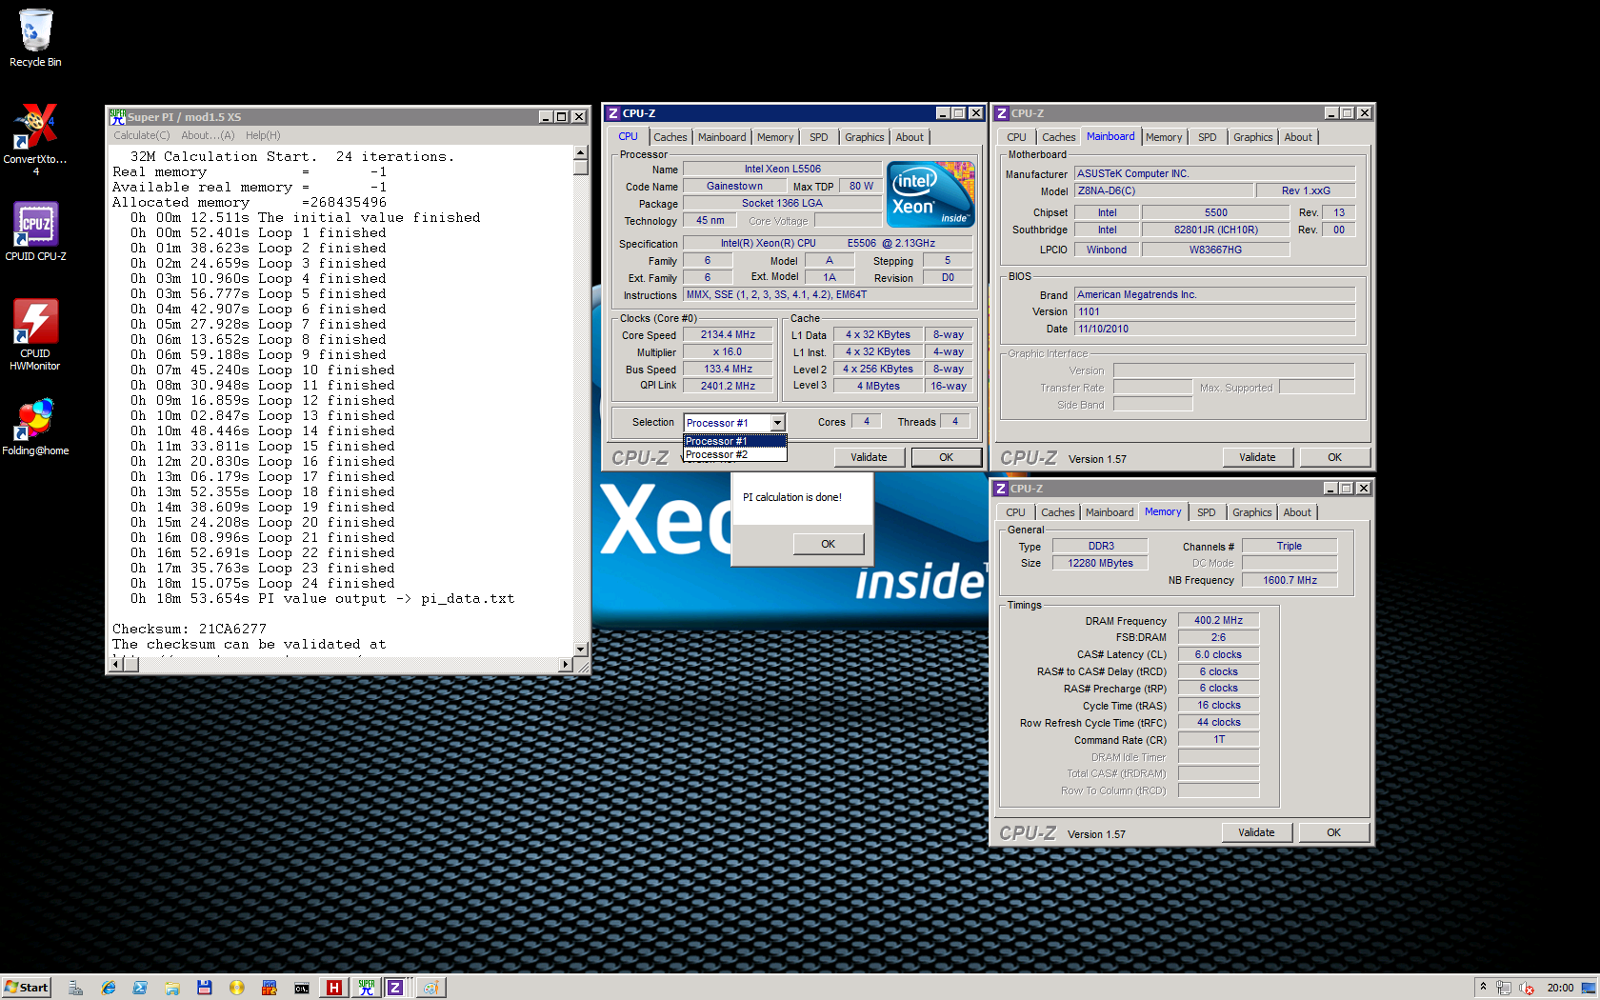
Task: Click OK in the Memory window
Action: coord(1333,832)
